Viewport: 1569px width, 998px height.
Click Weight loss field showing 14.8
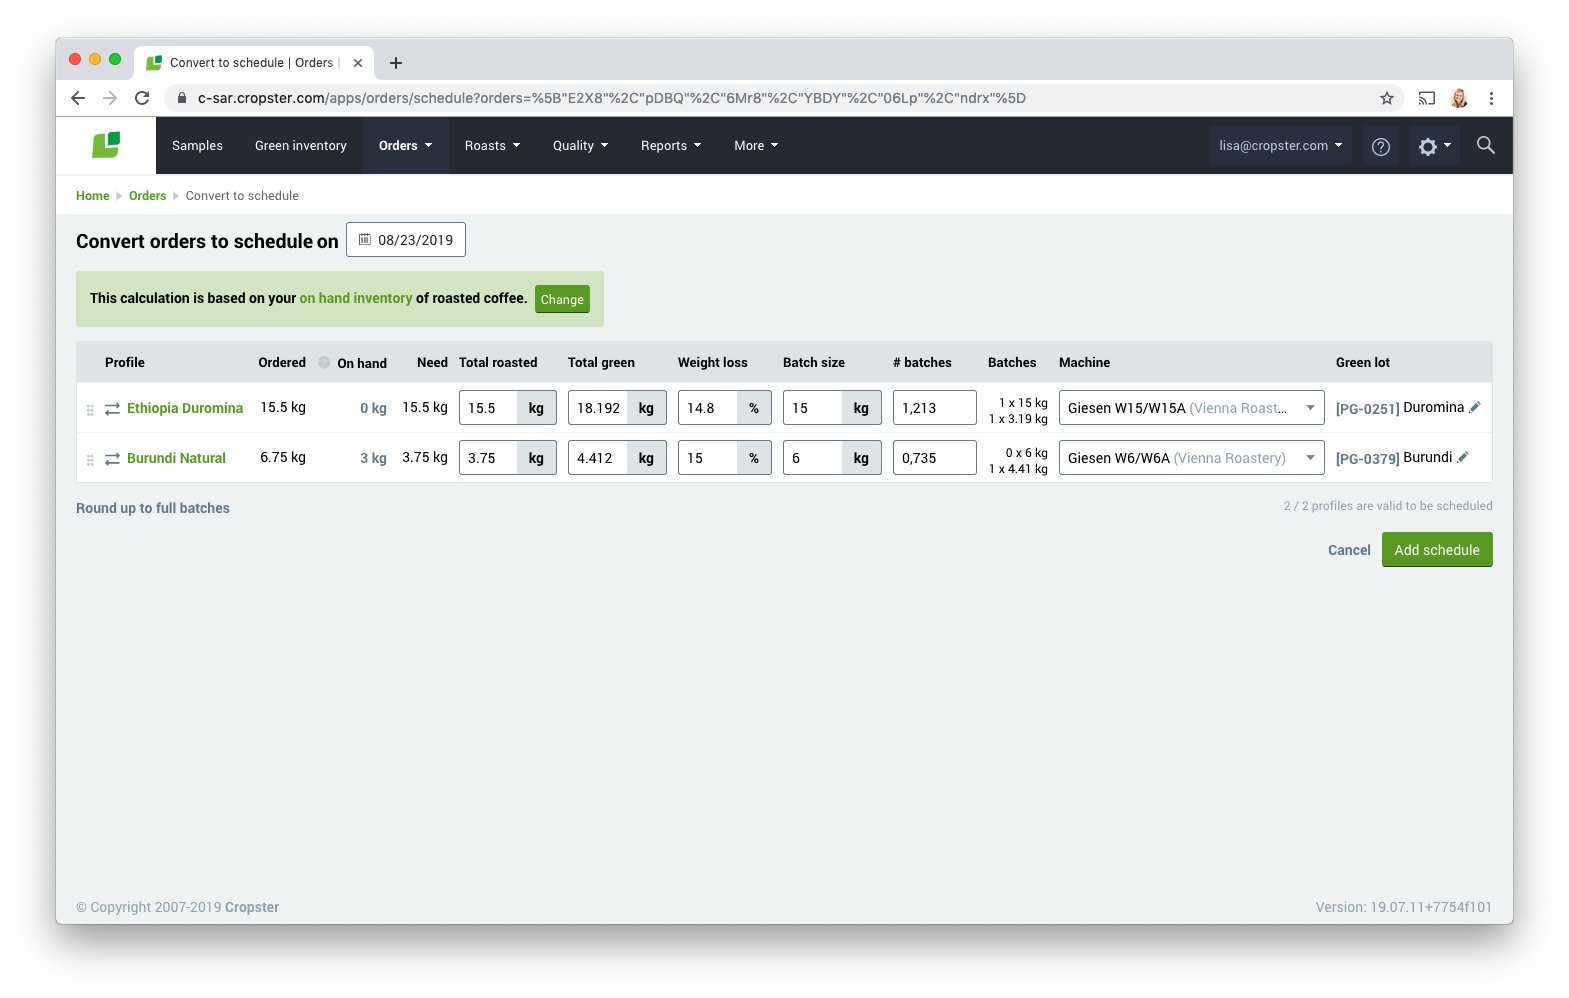point(708,408)
